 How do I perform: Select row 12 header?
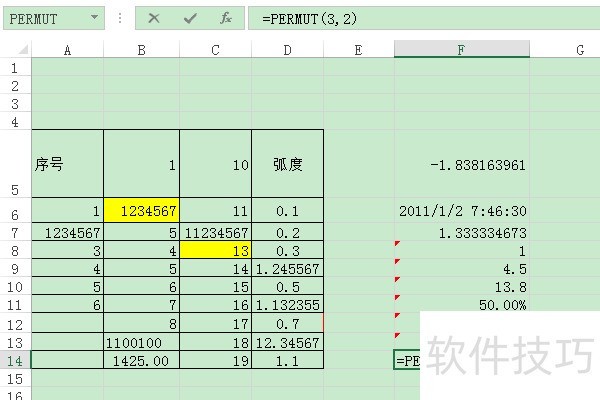15,324
